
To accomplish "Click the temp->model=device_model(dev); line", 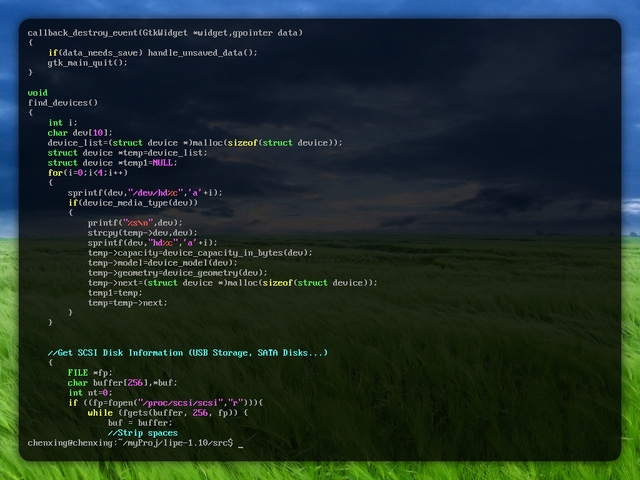I will 162,263.
